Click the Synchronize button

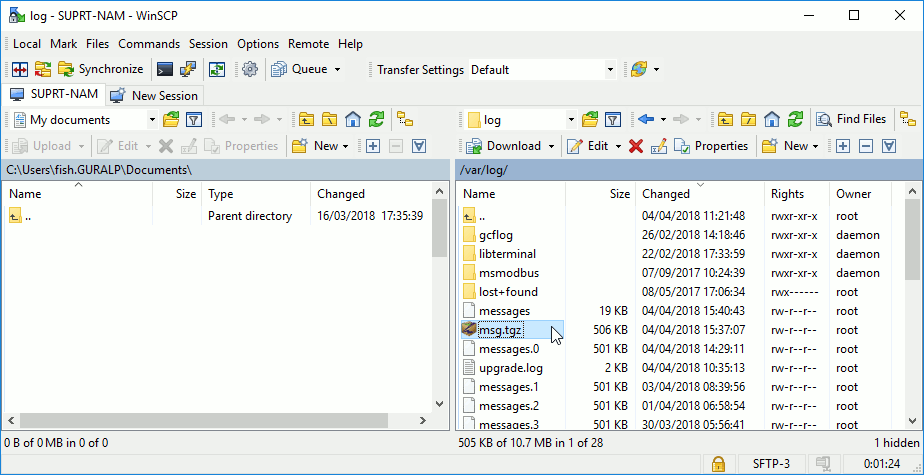[x=101, y=70]
